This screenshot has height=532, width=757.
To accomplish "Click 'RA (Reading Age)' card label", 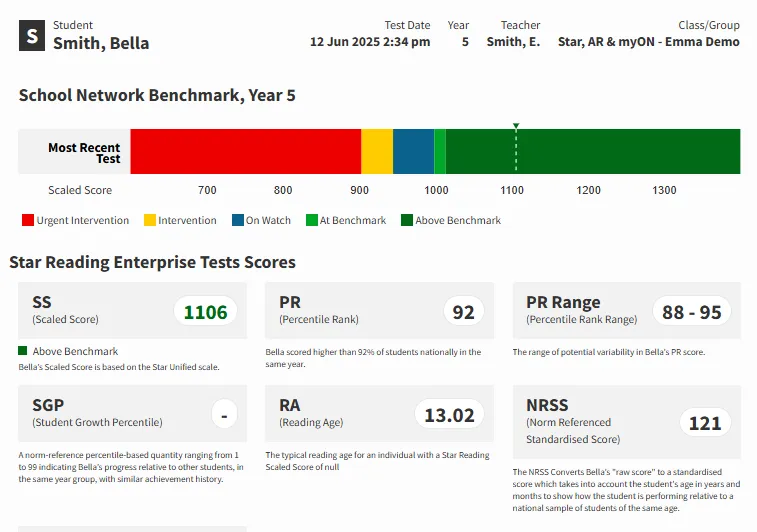I will [x=311, y=413].
